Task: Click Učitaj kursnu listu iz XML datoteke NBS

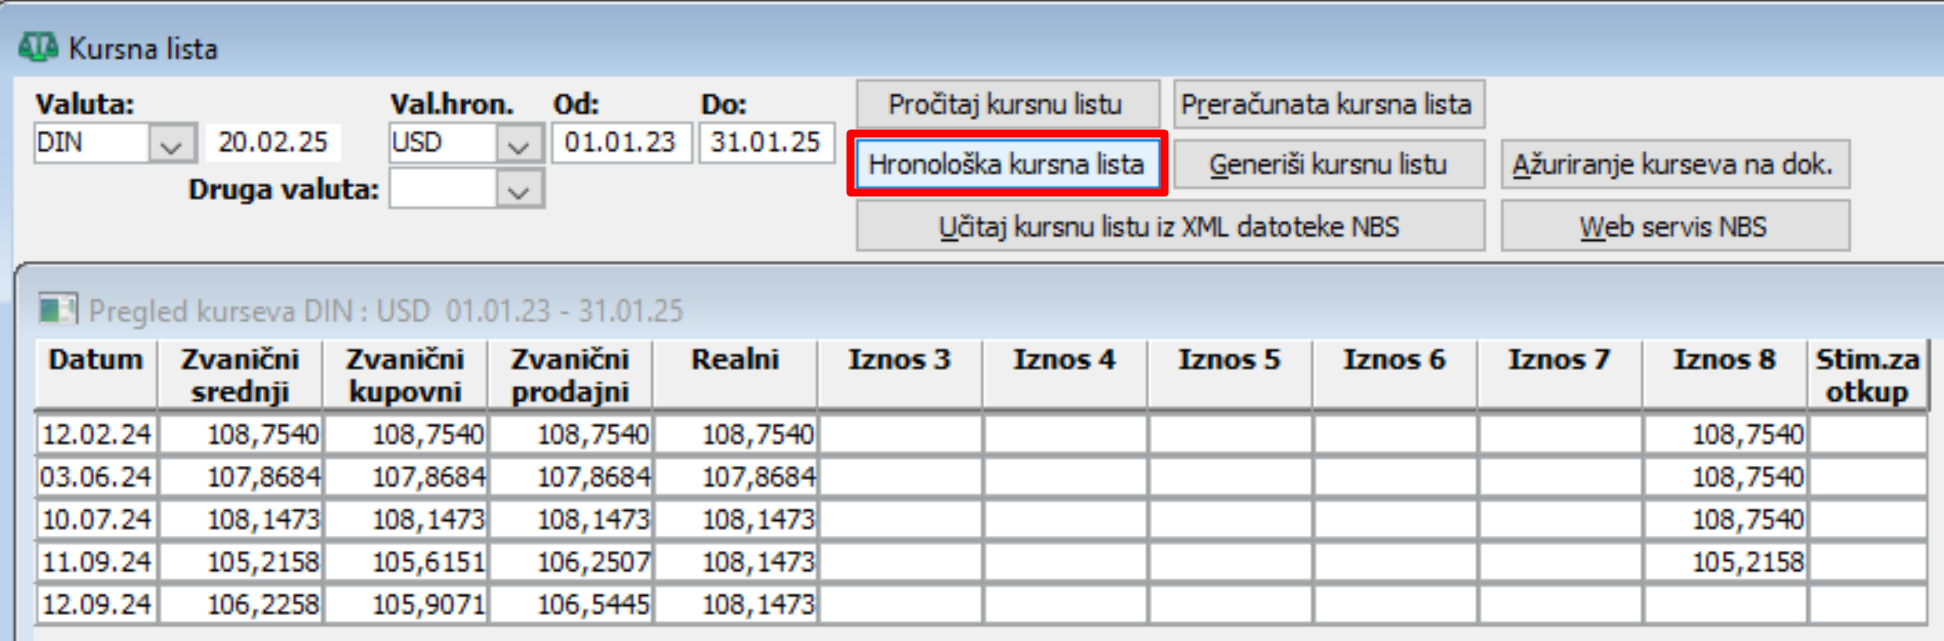Action: point(1170,227)
